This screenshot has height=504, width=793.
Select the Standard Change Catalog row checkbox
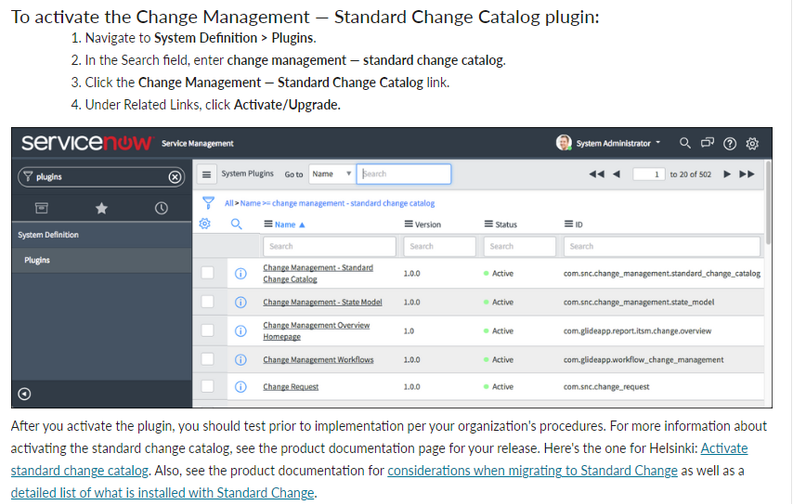pyautogui.click(x=207, y=273)
